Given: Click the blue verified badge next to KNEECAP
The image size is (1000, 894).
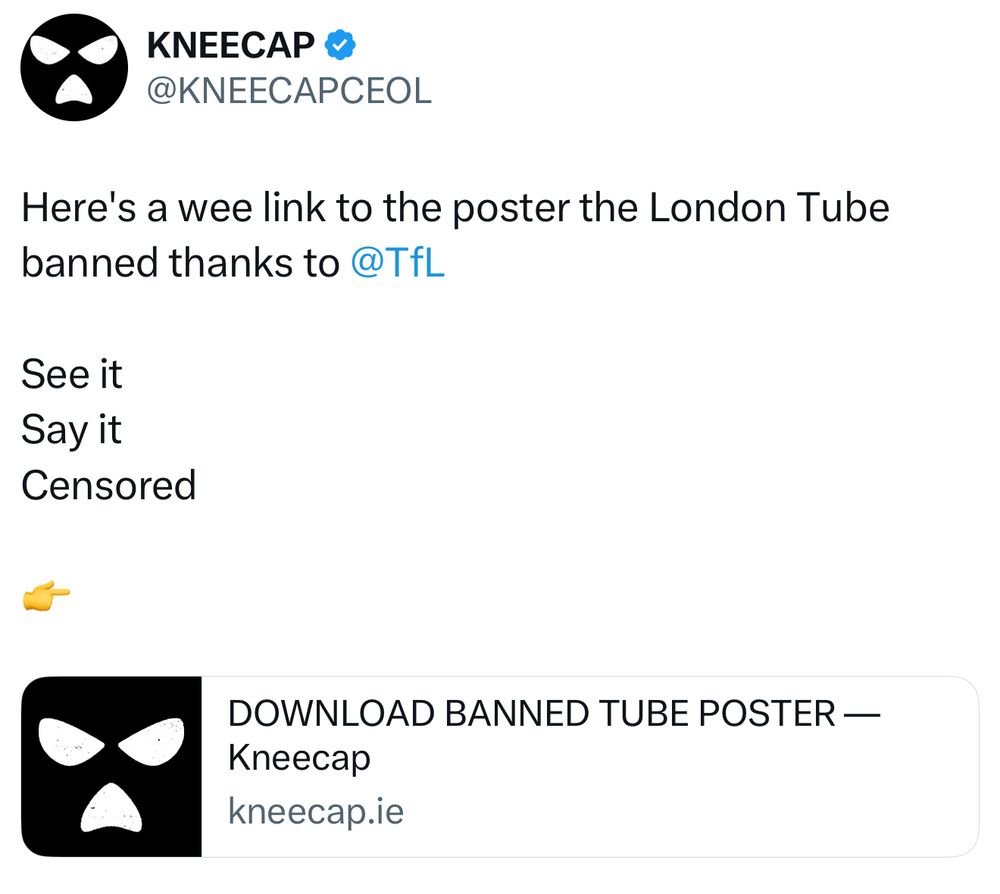Looking at the screenshot, I should coord(340,42).
